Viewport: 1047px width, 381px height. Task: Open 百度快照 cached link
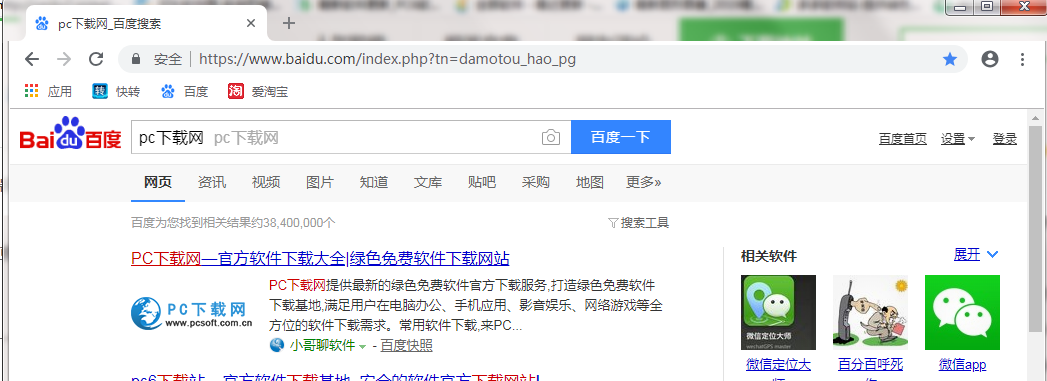(407, 346)
